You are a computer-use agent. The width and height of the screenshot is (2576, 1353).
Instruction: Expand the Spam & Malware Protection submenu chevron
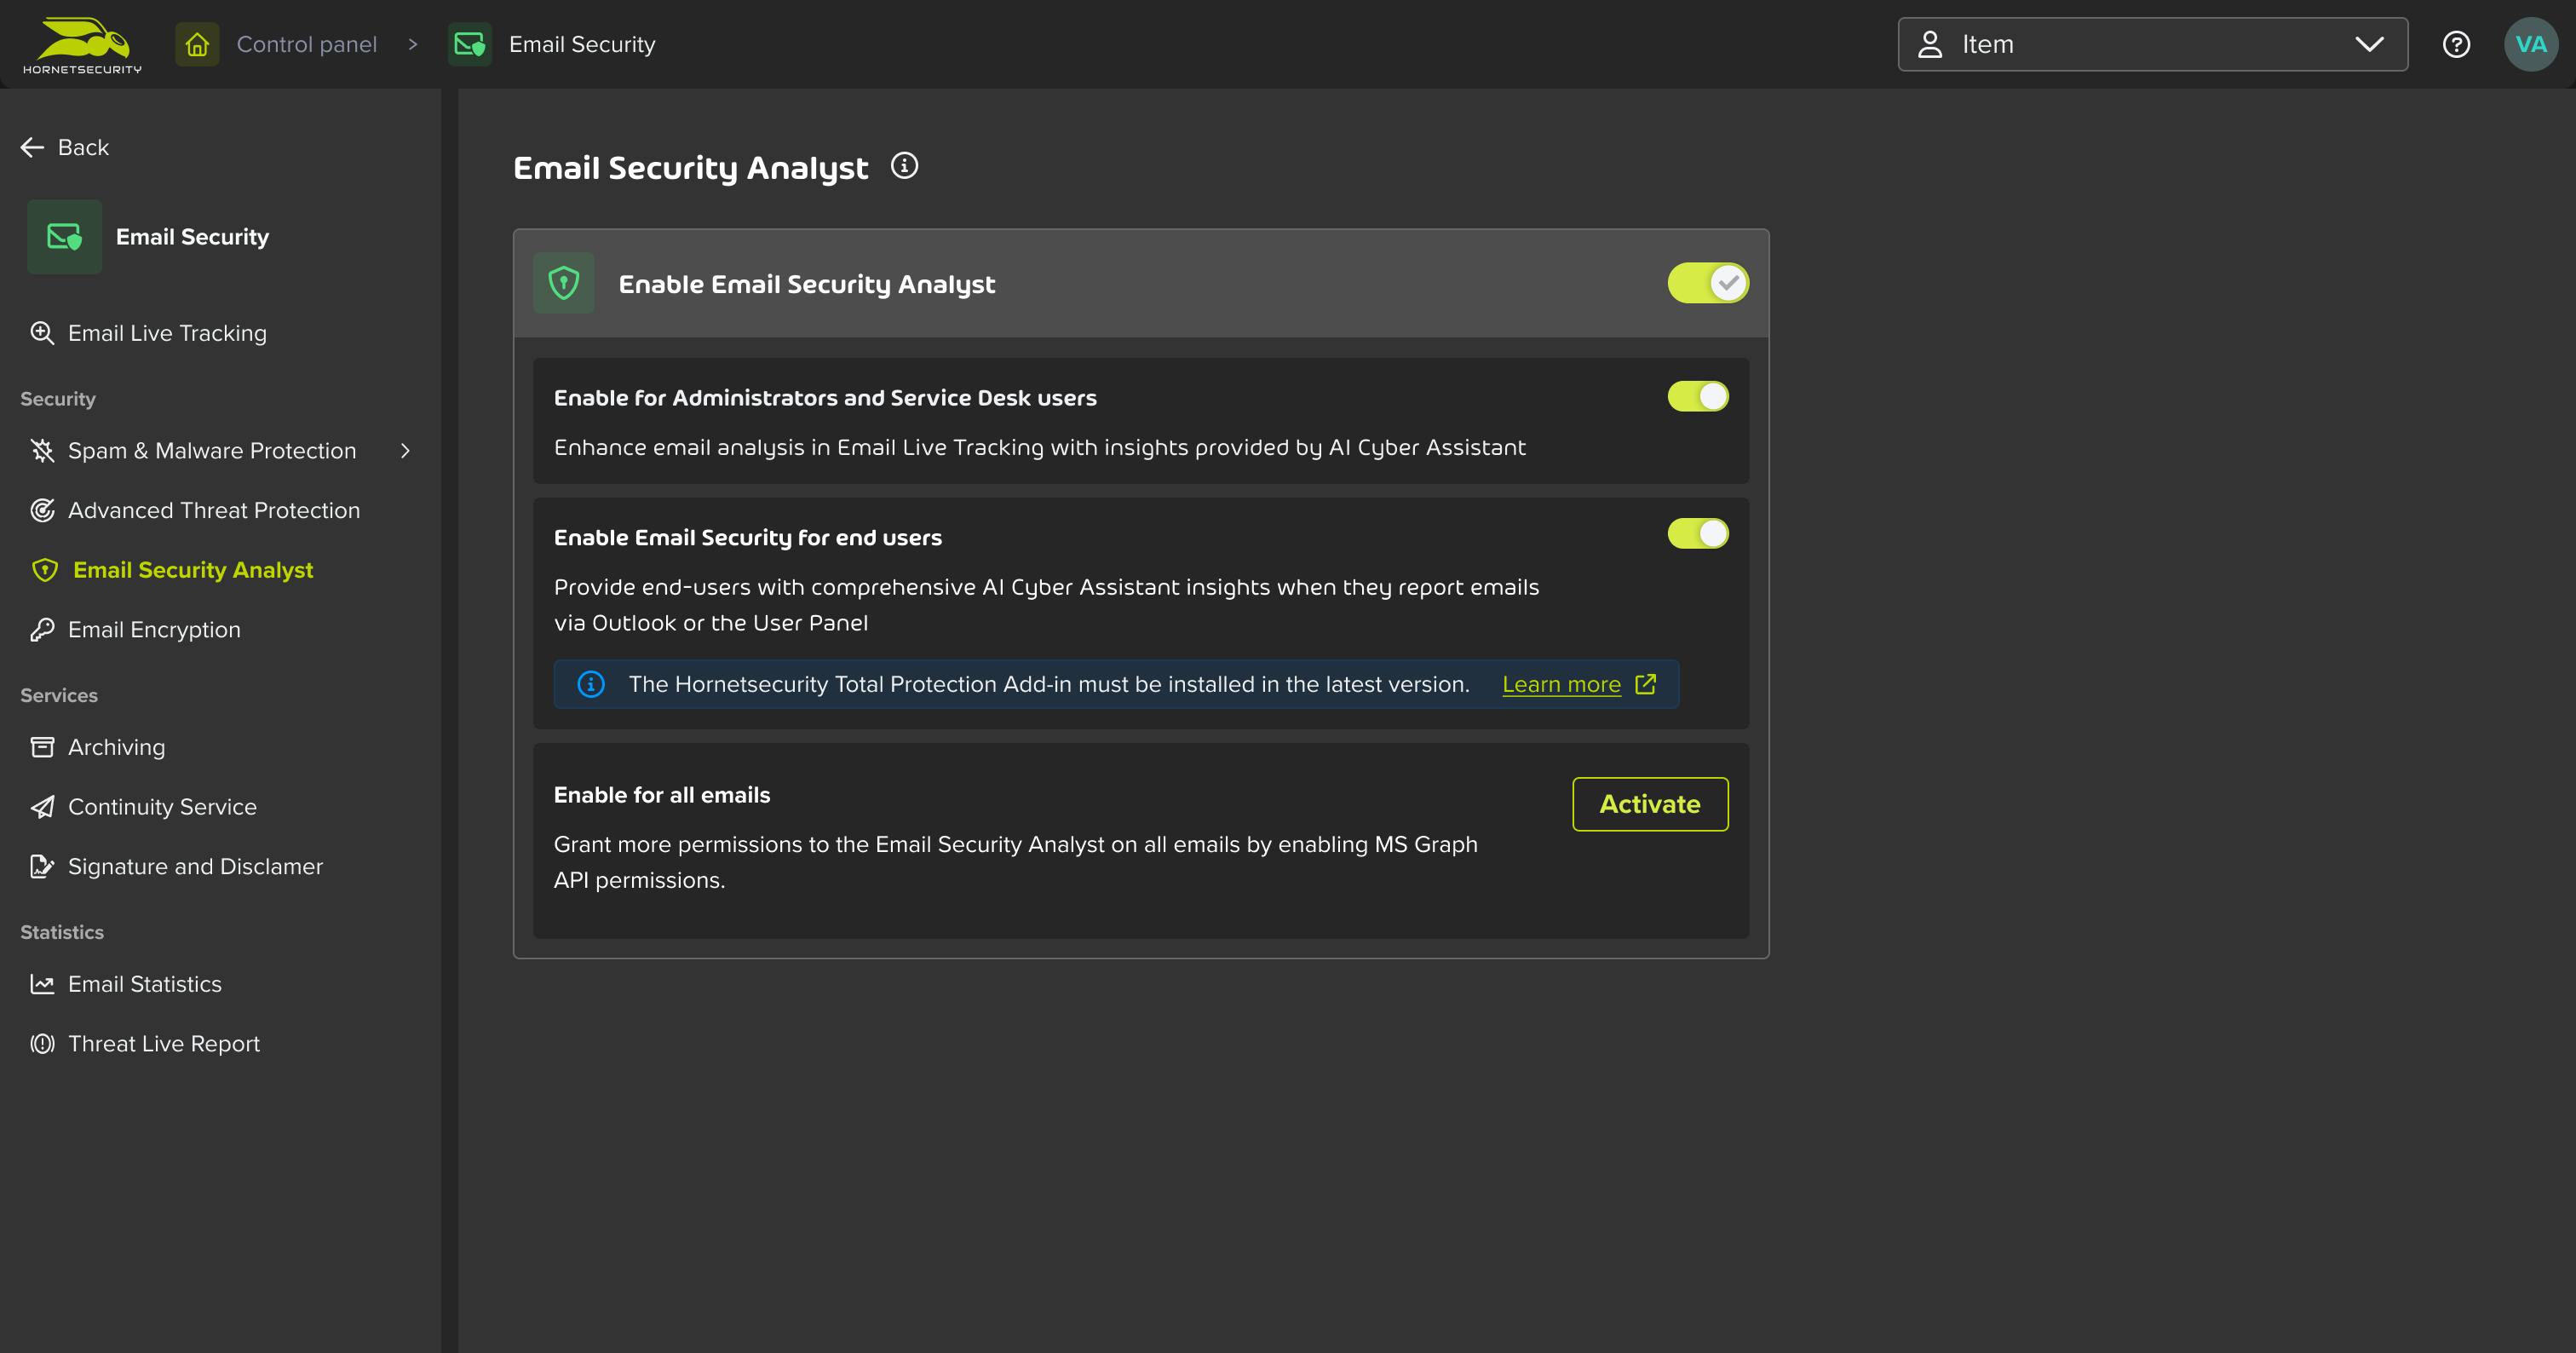pos(405,451)
